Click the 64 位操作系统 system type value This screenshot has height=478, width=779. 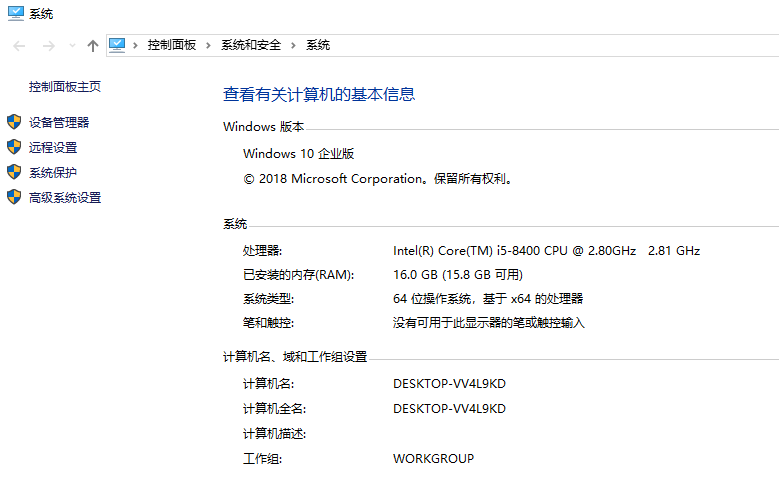pos(488,299)
